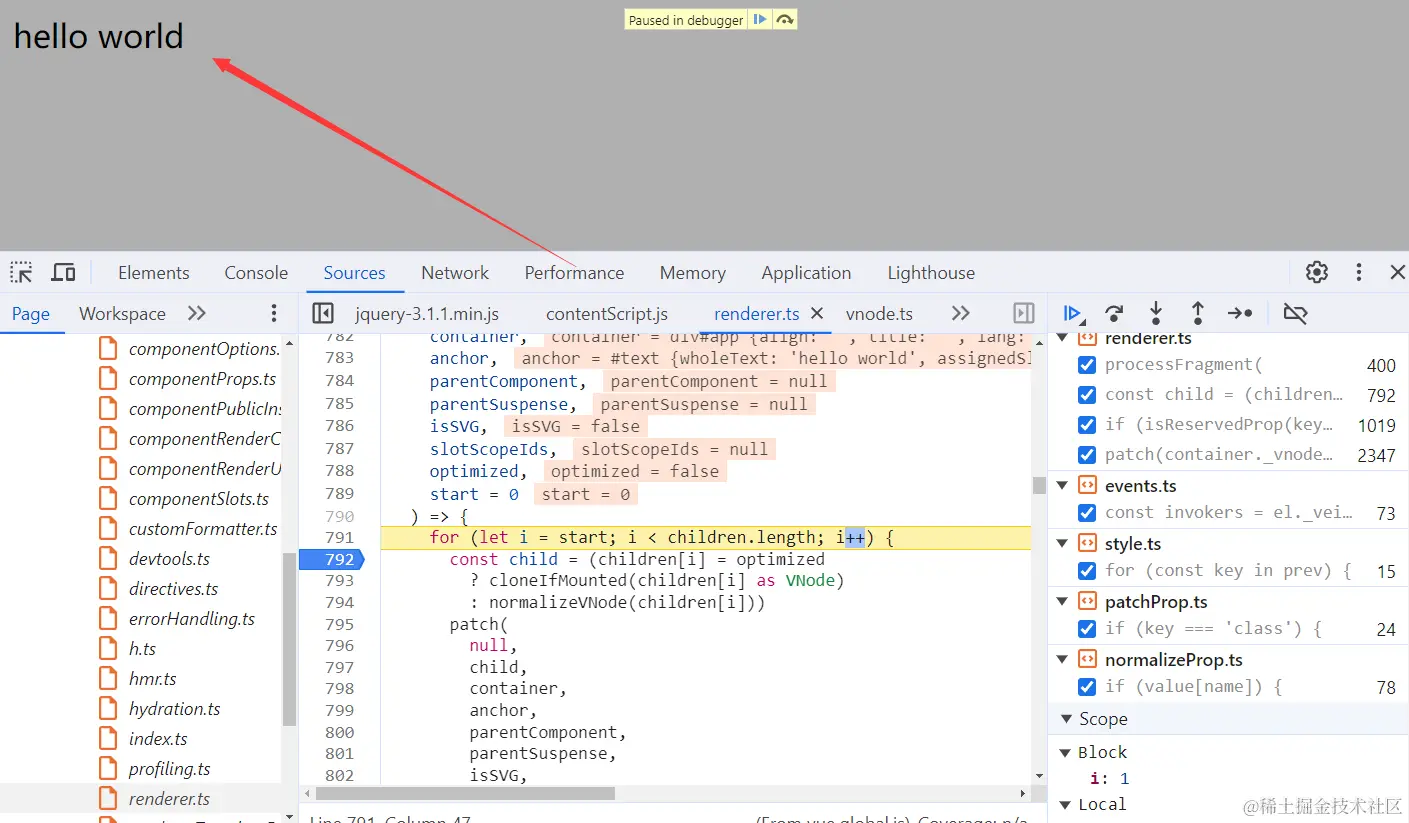Switch to the Elements tab
The height and width of the screenshot is (823, 1409).
(x=153, y=272)
